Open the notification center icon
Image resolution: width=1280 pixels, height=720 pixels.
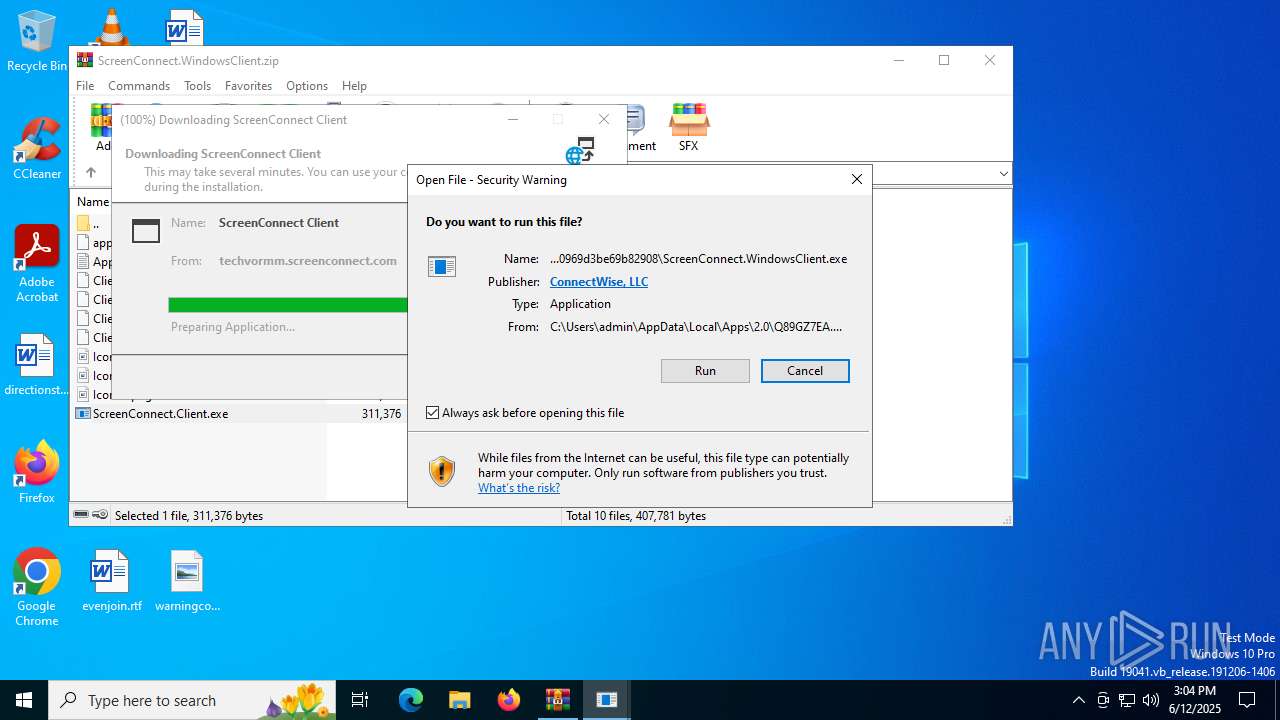point(1247,700)
